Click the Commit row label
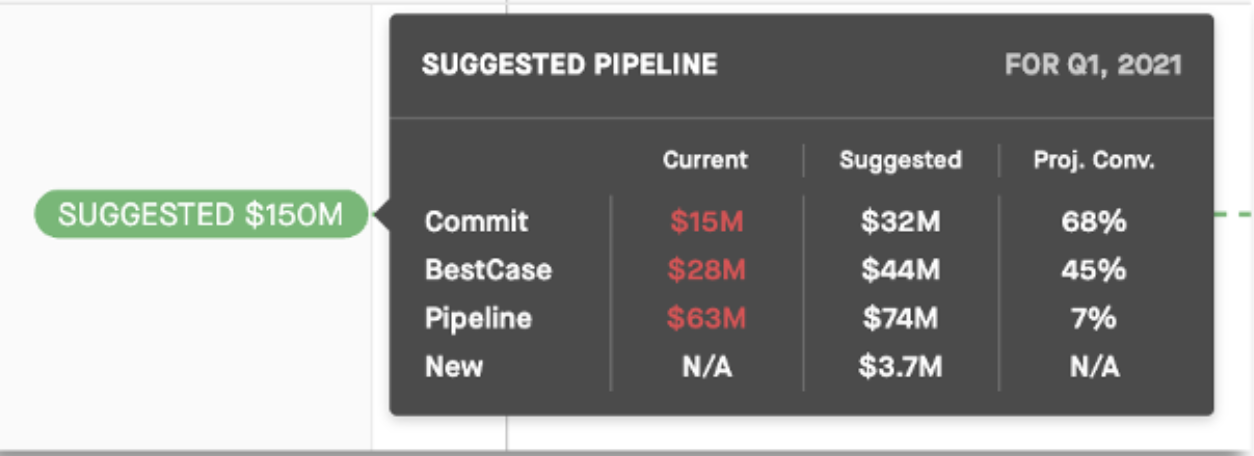The width and height of the screenshot is (1254, 456). (x=476, y=221)
